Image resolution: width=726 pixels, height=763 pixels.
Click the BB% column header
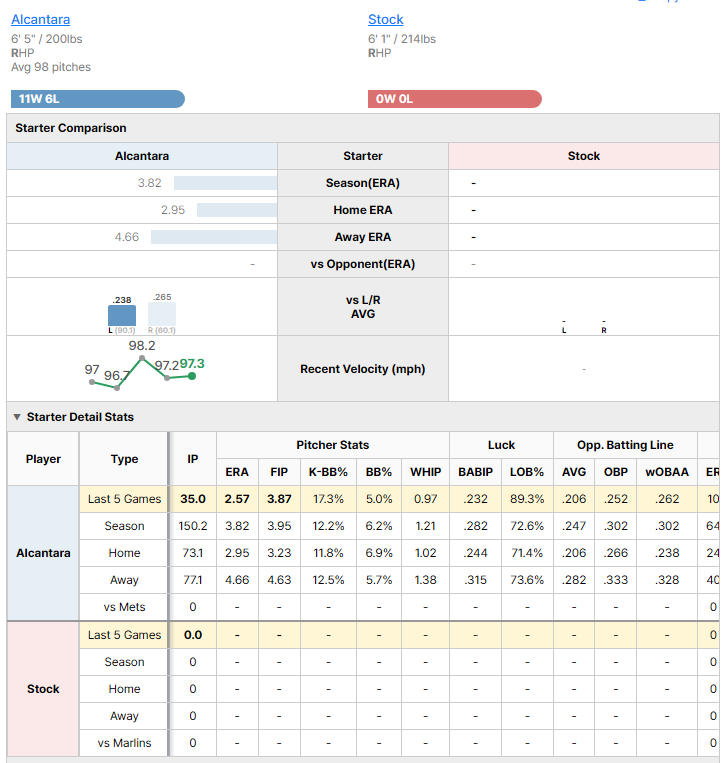click(x=379, y=472)
